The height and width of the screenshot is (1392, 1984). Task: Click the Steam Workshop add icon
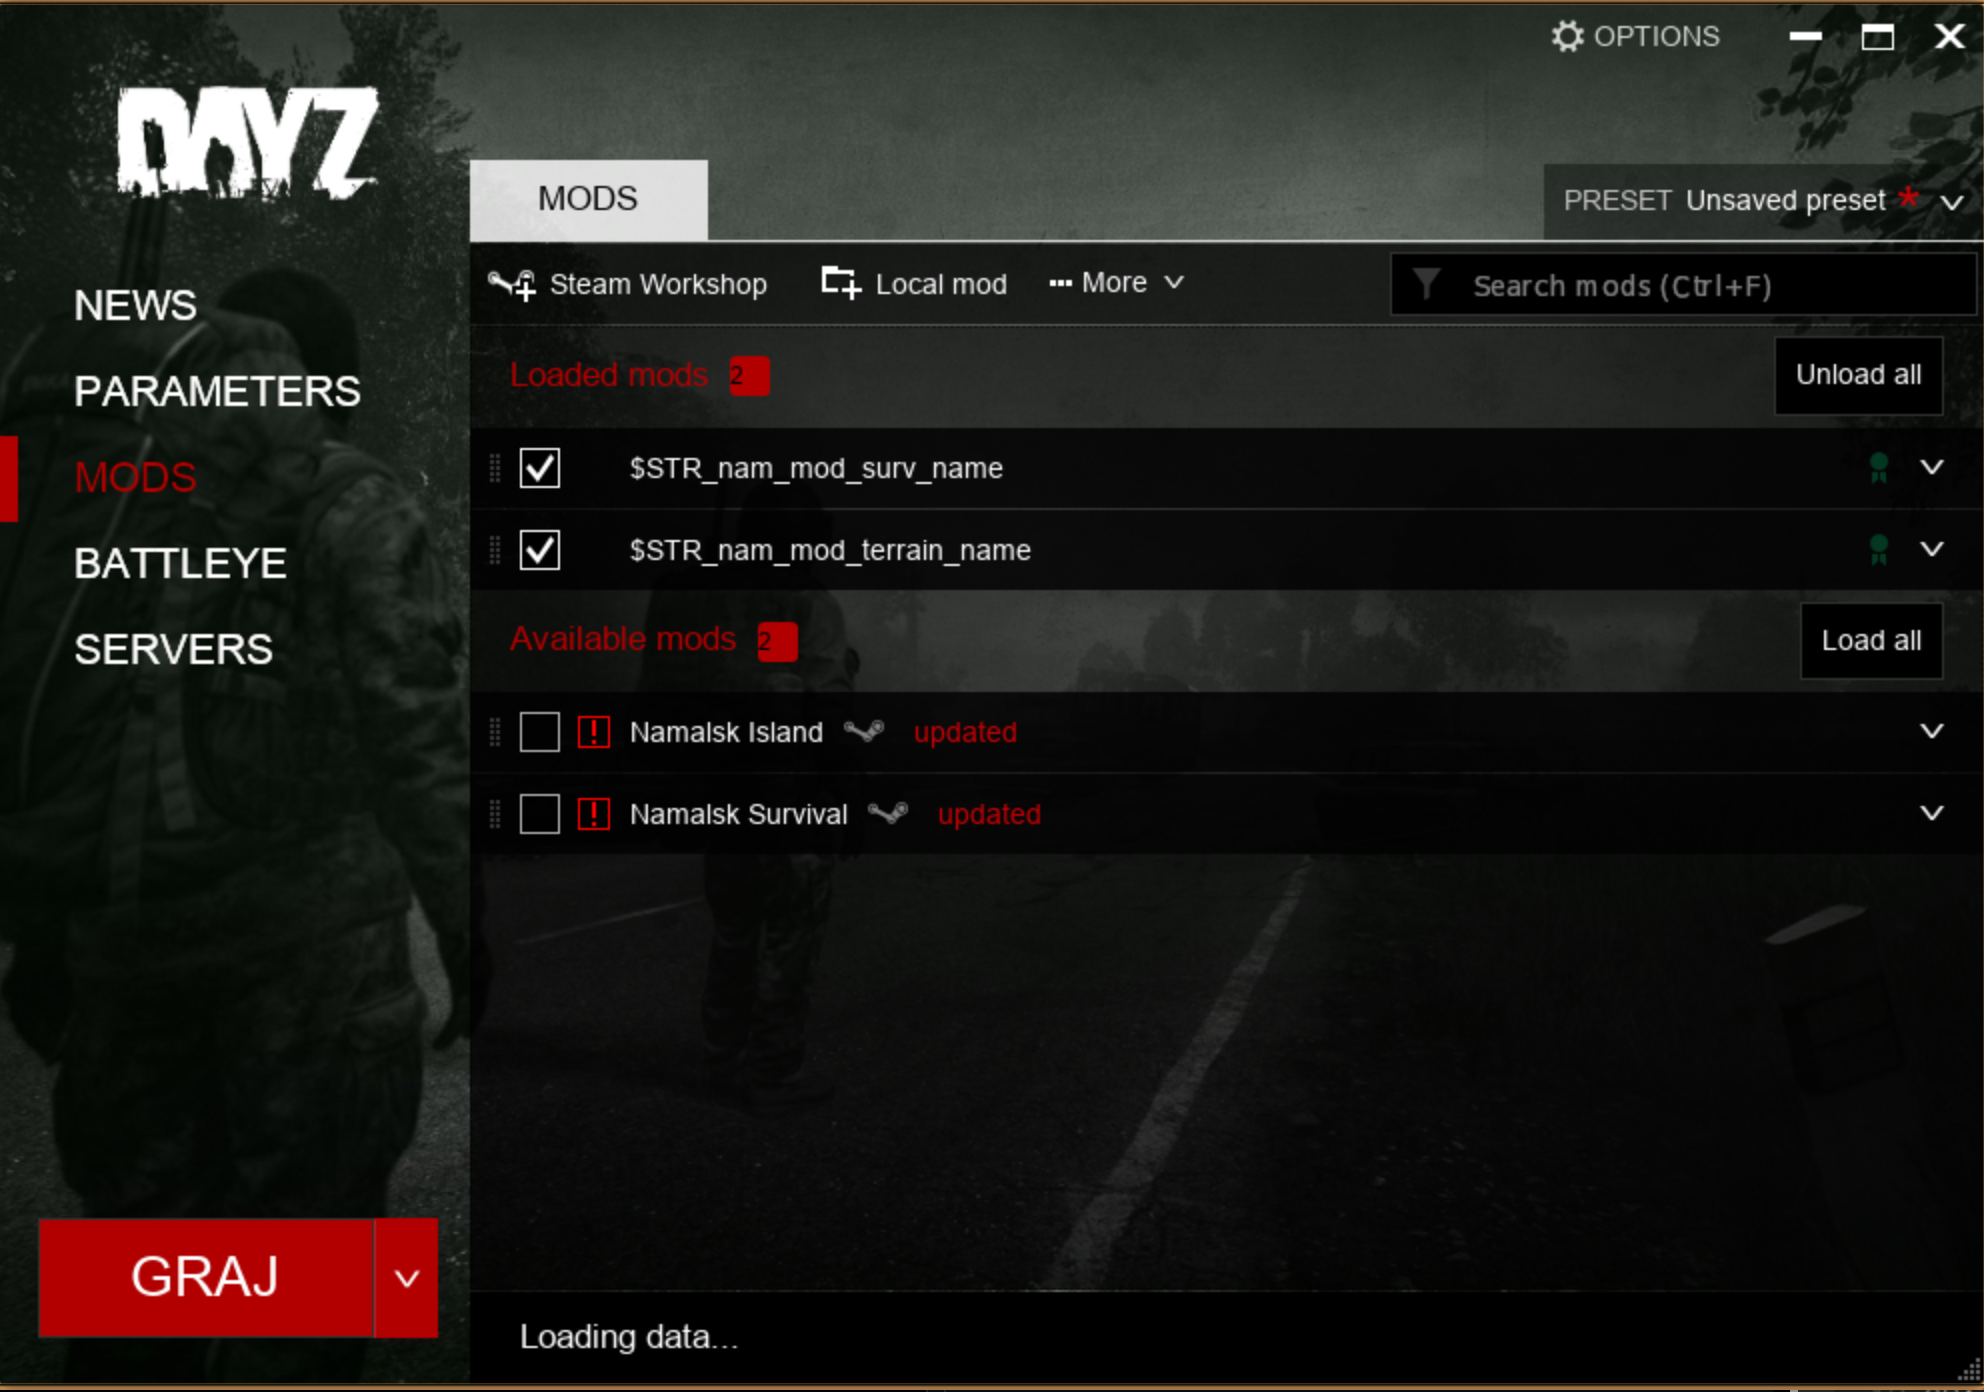[x=513, y=285]
